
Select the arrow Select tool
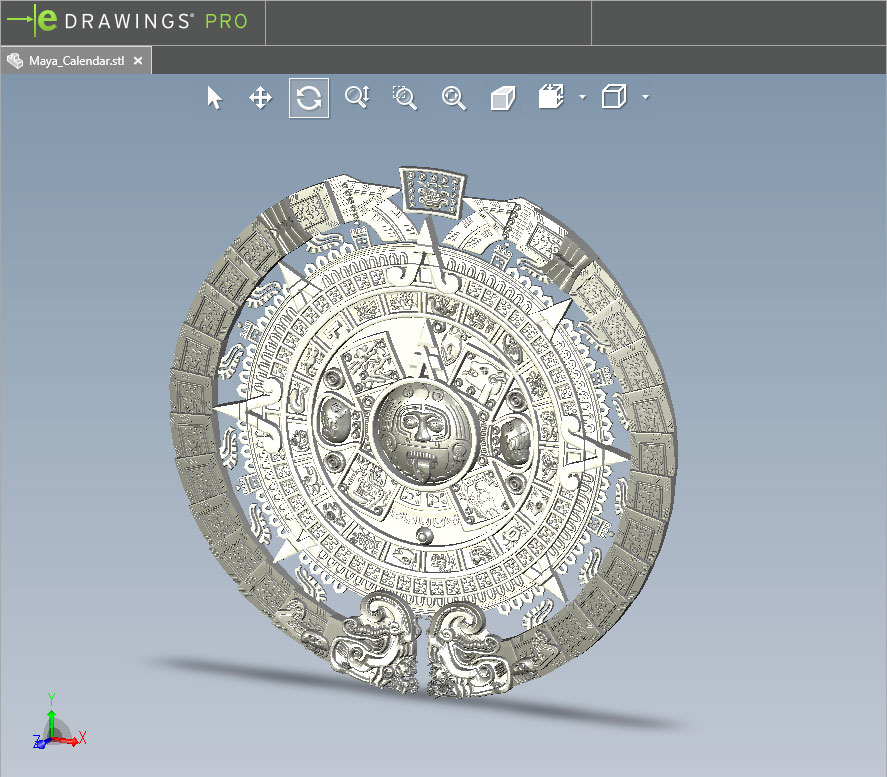214,98
